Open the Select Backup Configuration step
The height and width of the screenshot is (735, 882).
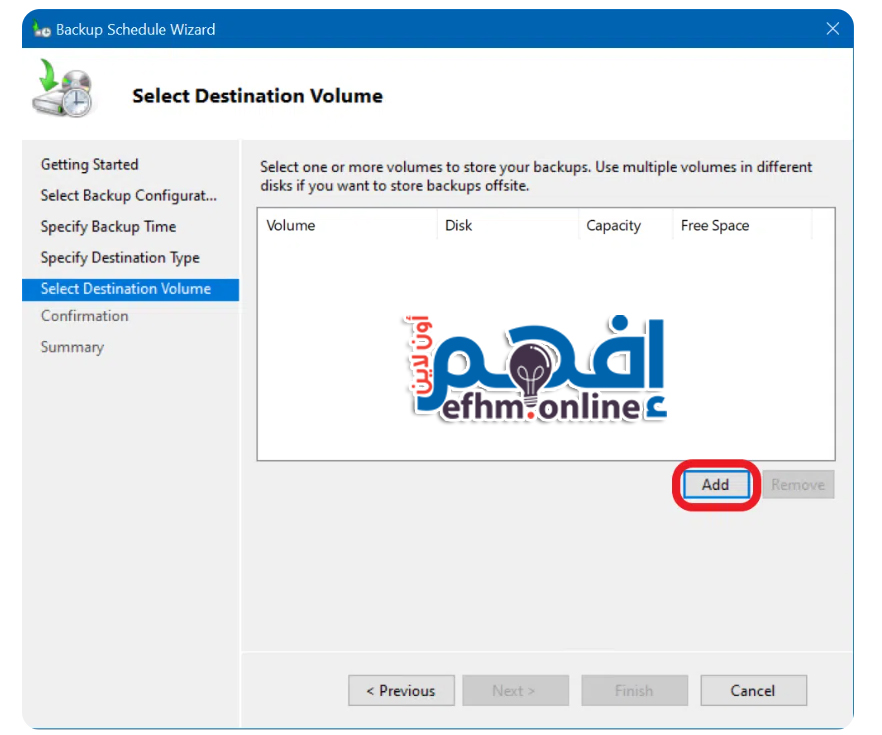[x=128, y=196]
